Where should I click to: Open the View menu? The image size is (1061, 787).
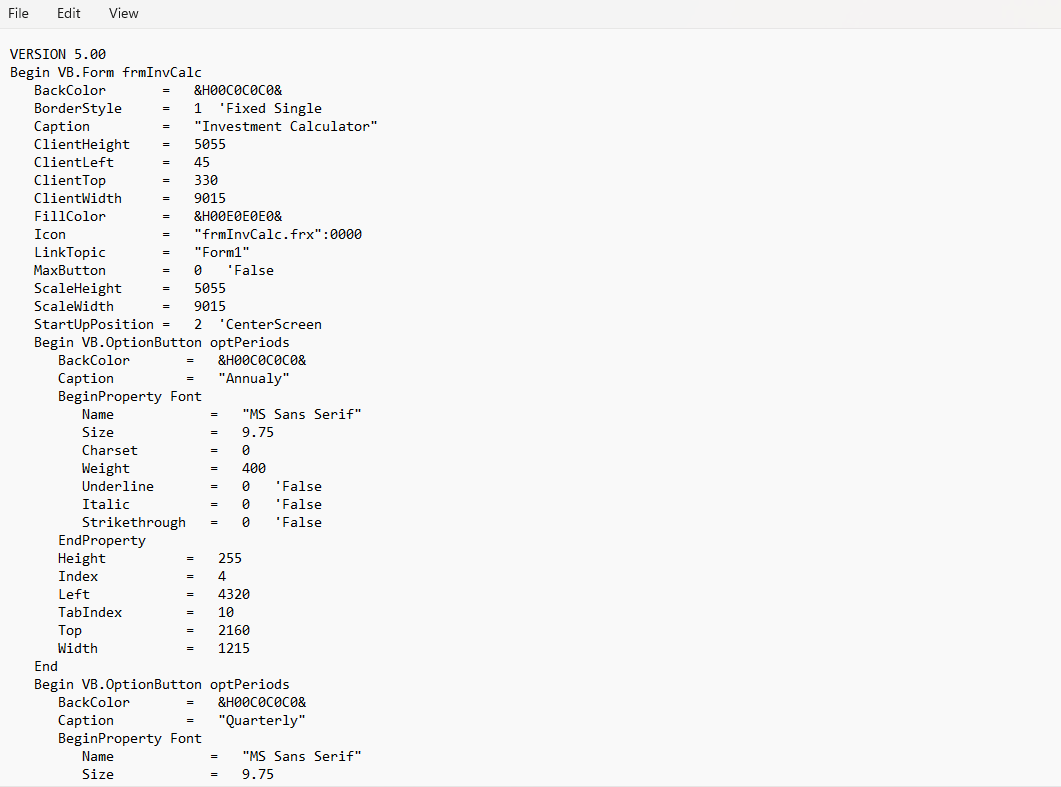[123, 13]
